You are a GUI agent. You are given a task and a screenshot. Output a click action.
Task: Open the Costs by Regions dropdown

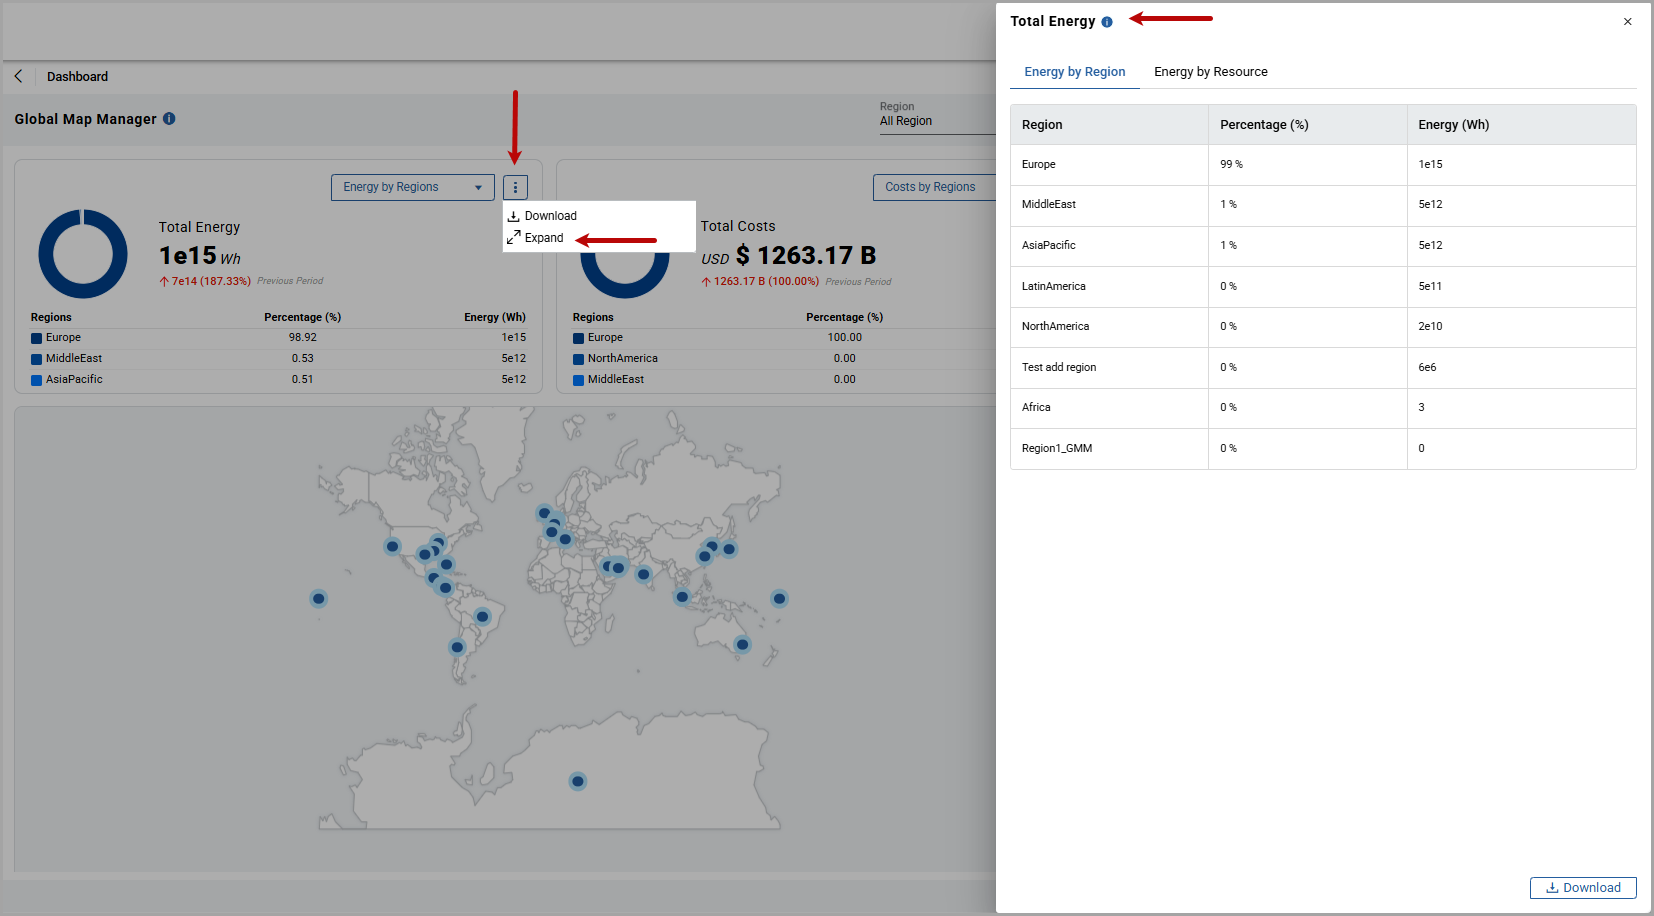934,187
